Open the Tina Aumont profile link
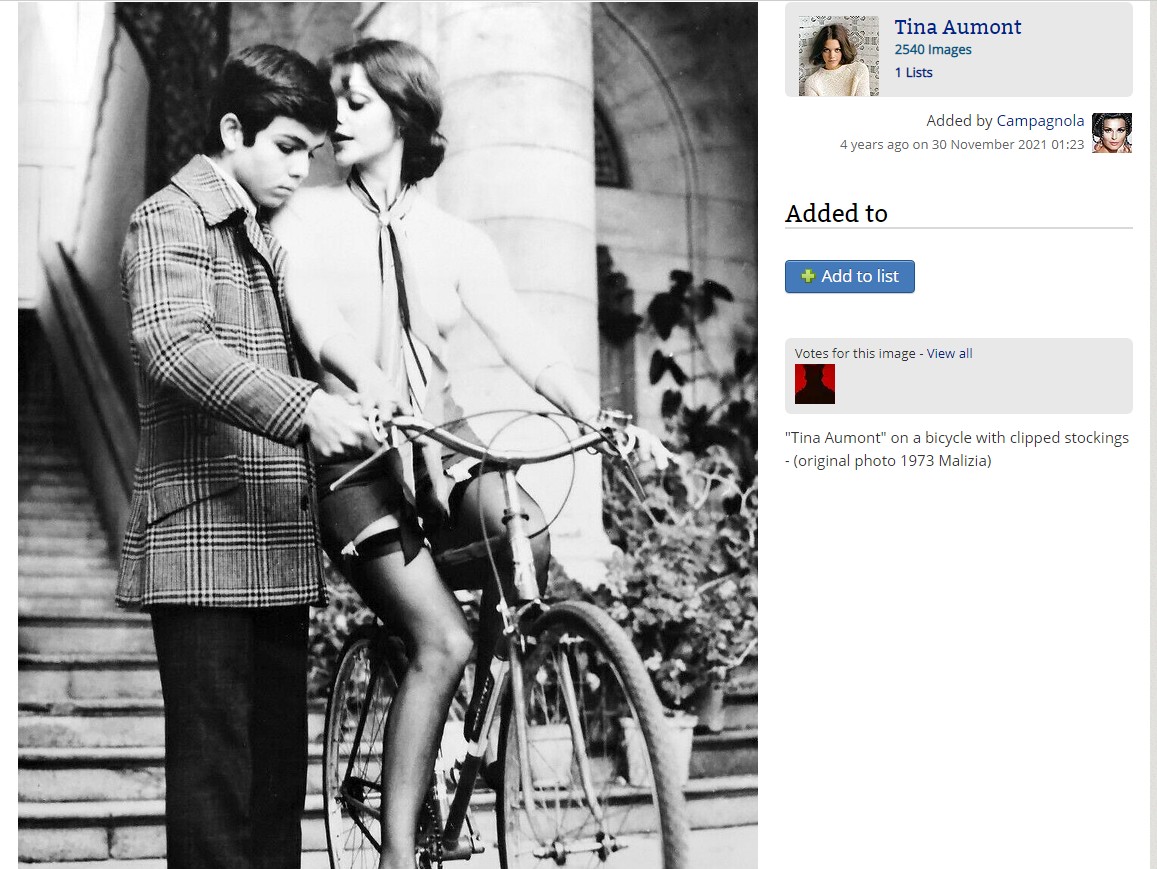Screen dimensions: 1157x869 [957, 27]
